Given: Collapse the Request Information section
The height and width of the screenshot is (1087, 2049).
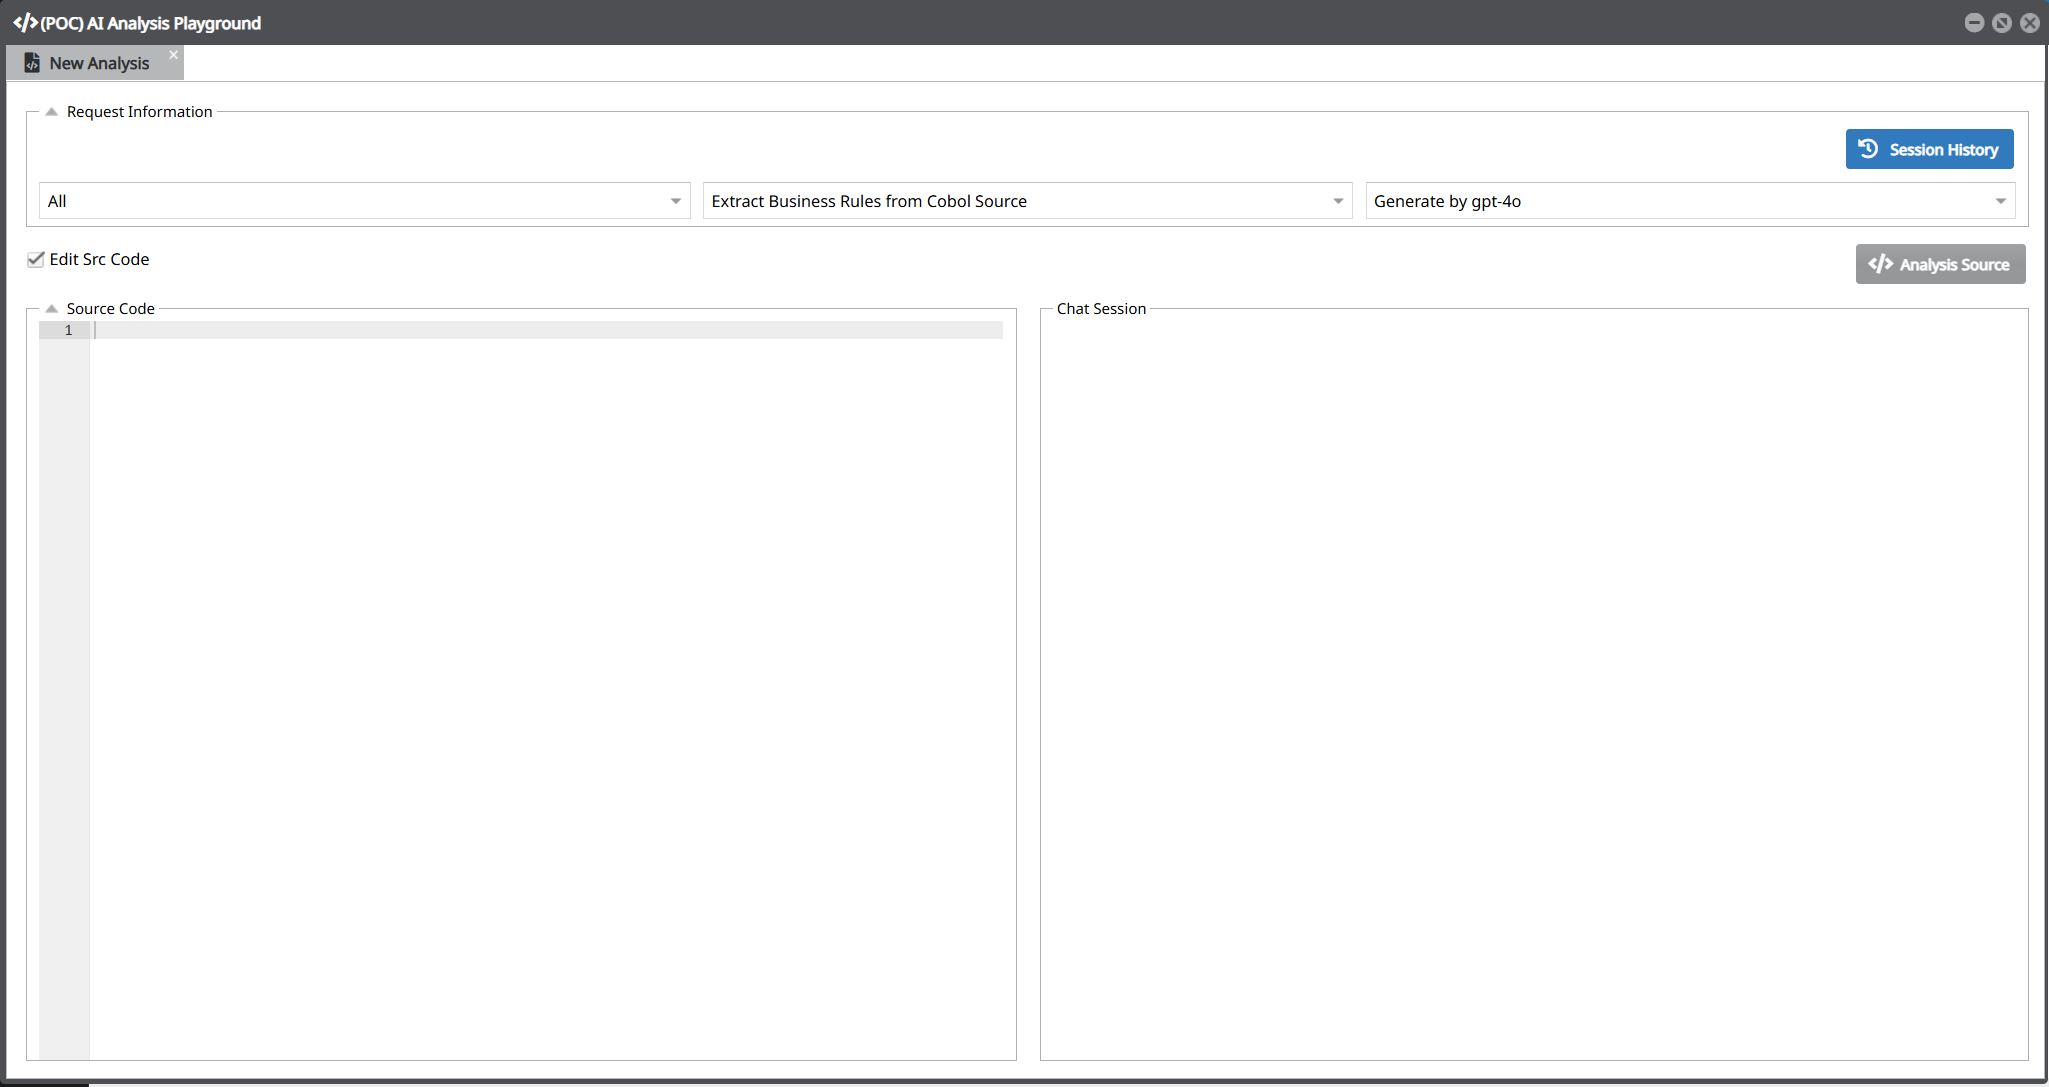Looking at the screenshot, I should tap(51, 112).
